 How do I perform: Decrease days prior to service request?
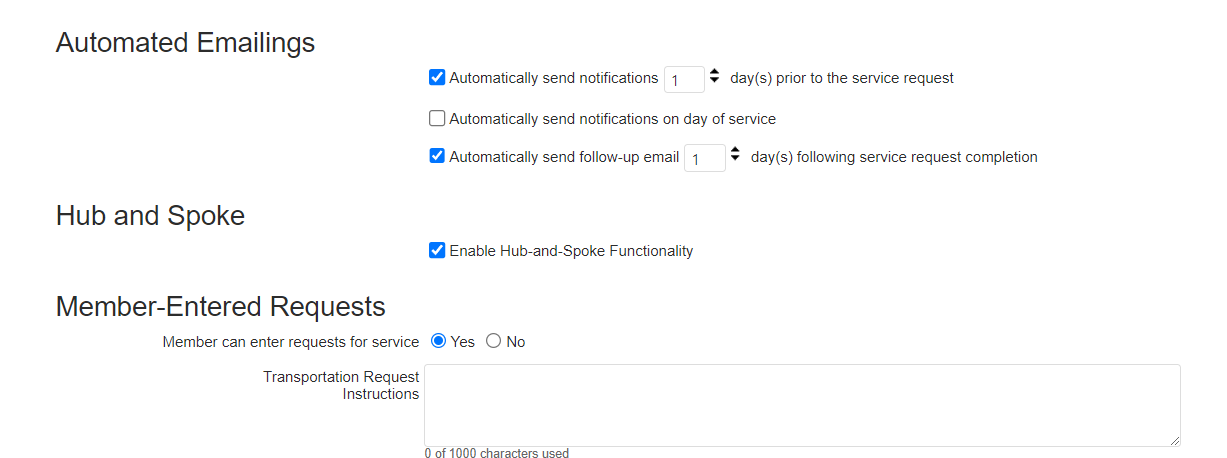click(714, 82)
